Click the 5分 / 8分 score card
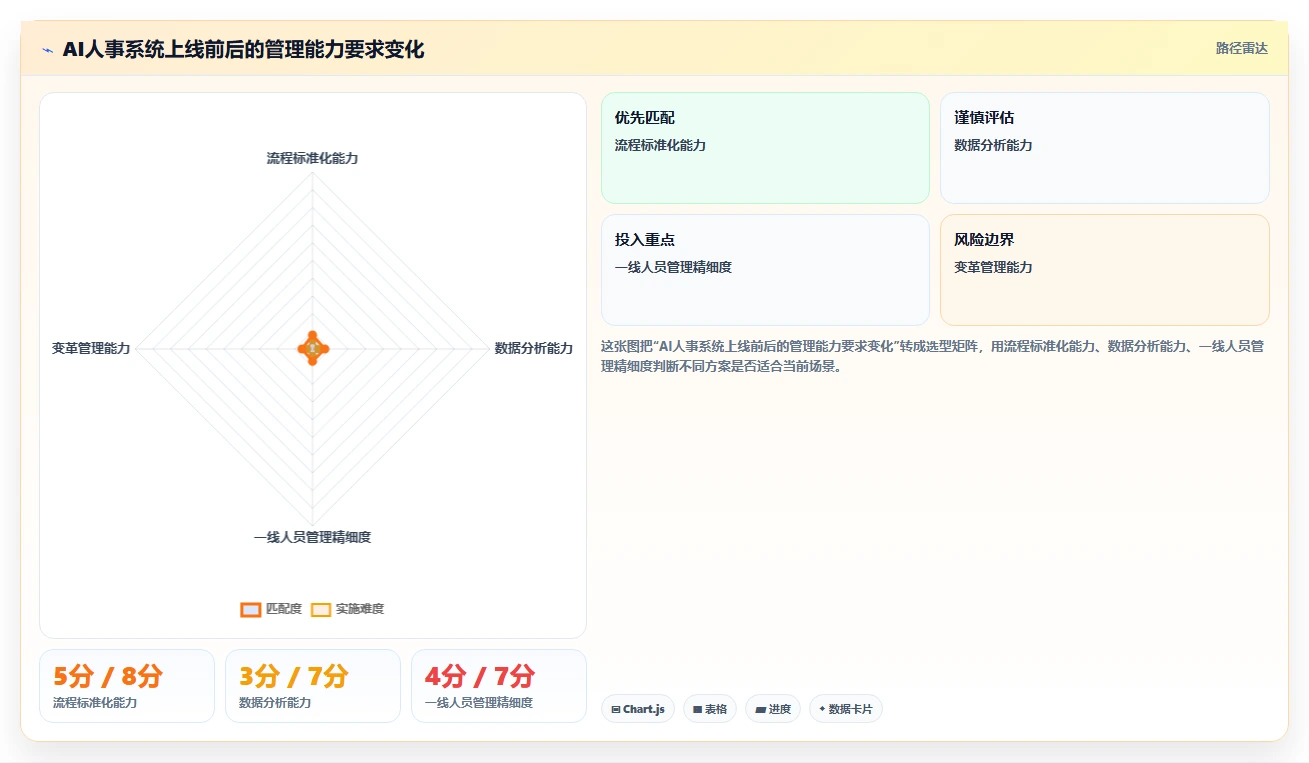Screen dimensions: 1309x763 pyautogui.click(x=127, y=686)
